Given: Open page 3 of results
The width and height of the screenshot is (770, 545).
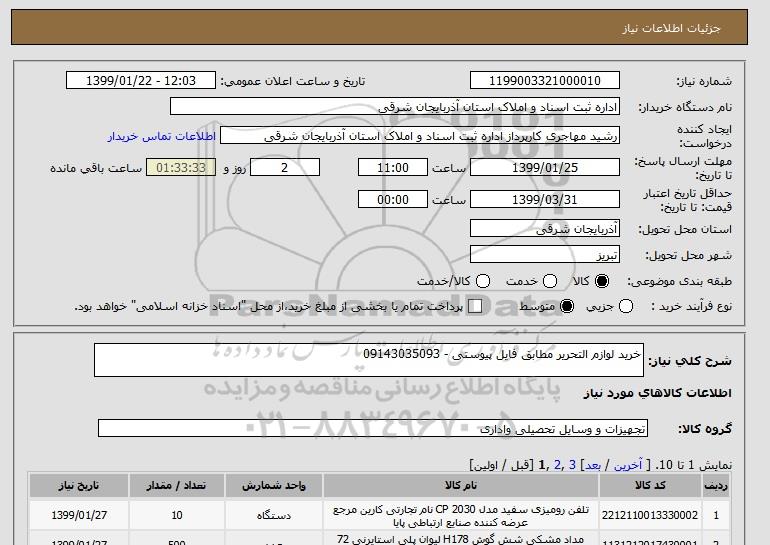Looking at the screenshot, I should [x=572, y=464].
